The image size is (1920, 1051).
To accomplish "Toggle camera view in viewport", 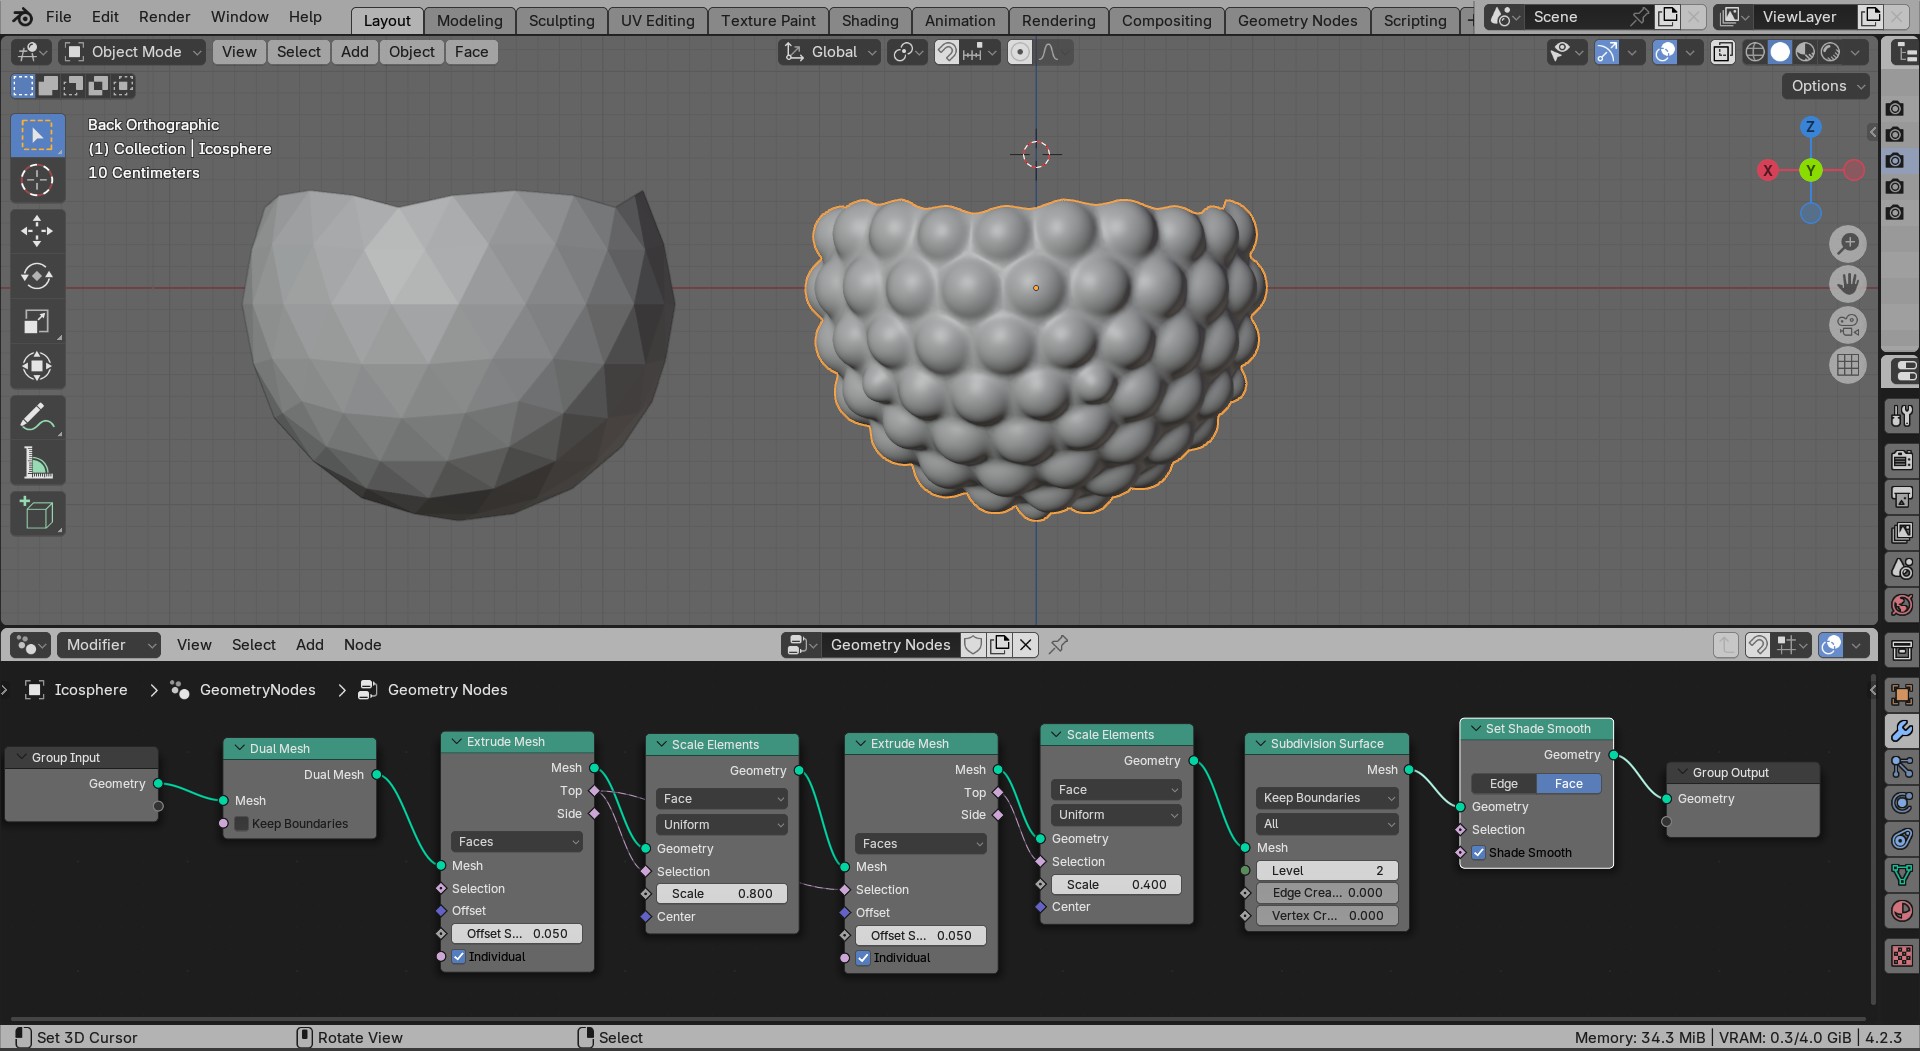I will pyautogui.click(x=1848, y=325).
